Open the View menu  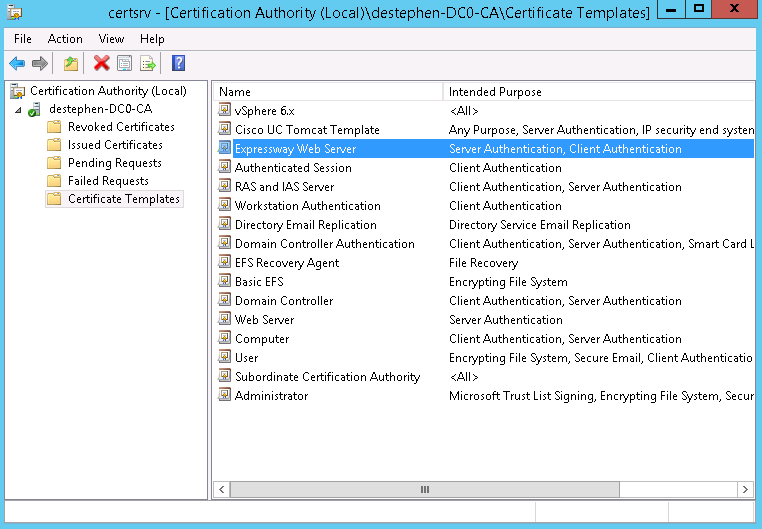click(x=111, y=39)
